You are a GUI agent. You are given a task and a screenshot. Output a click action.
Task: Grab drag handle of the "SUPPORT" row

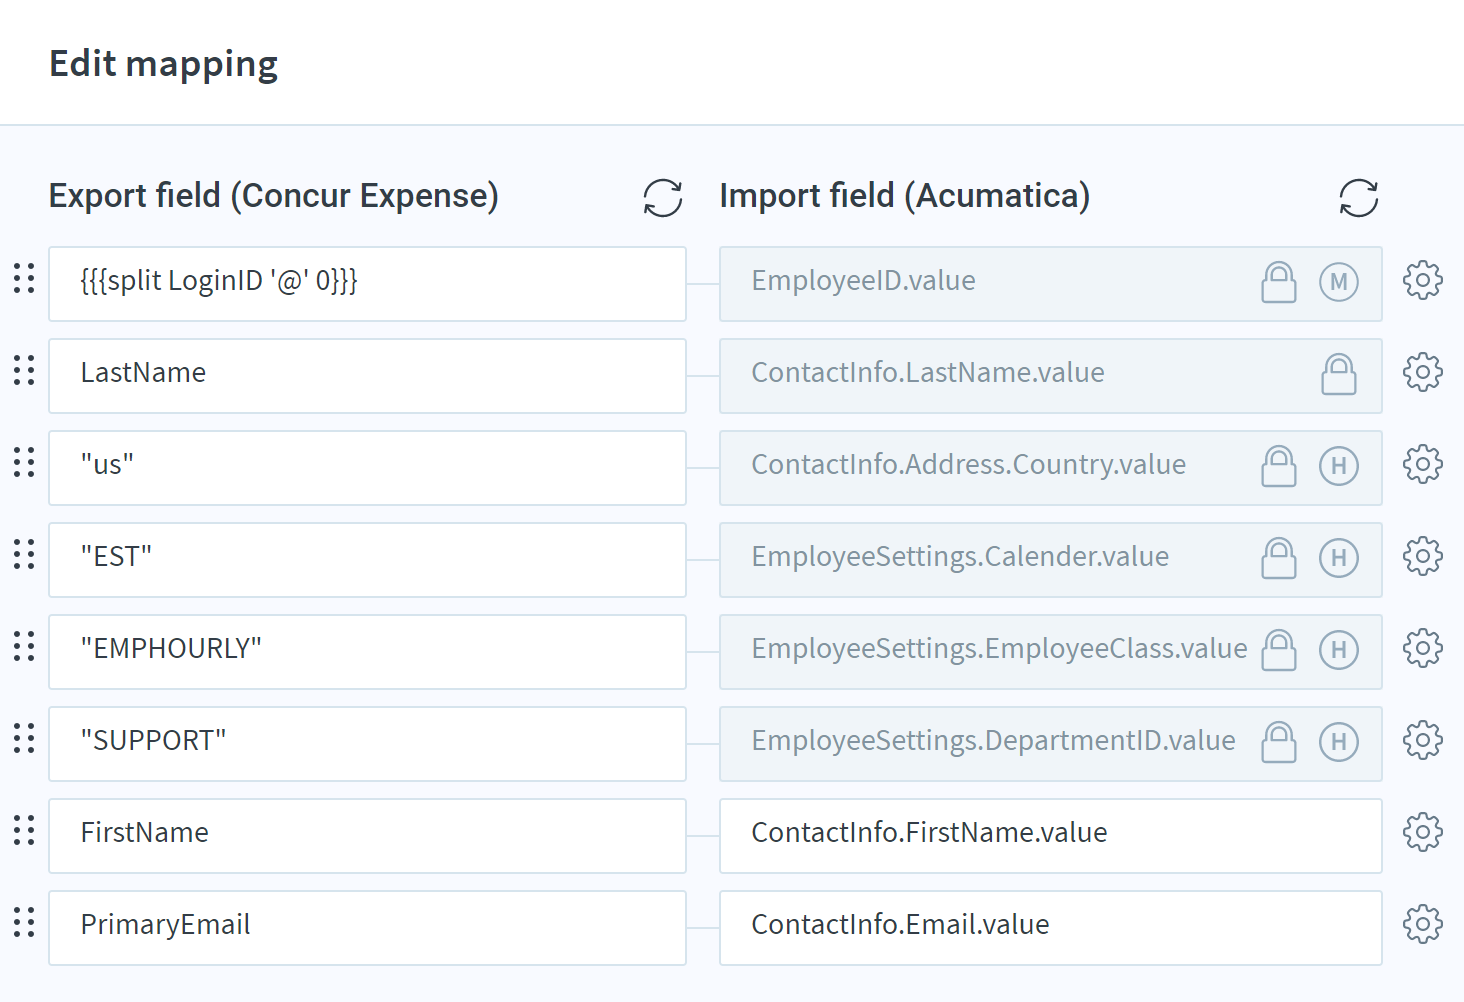tap(24, 738)
